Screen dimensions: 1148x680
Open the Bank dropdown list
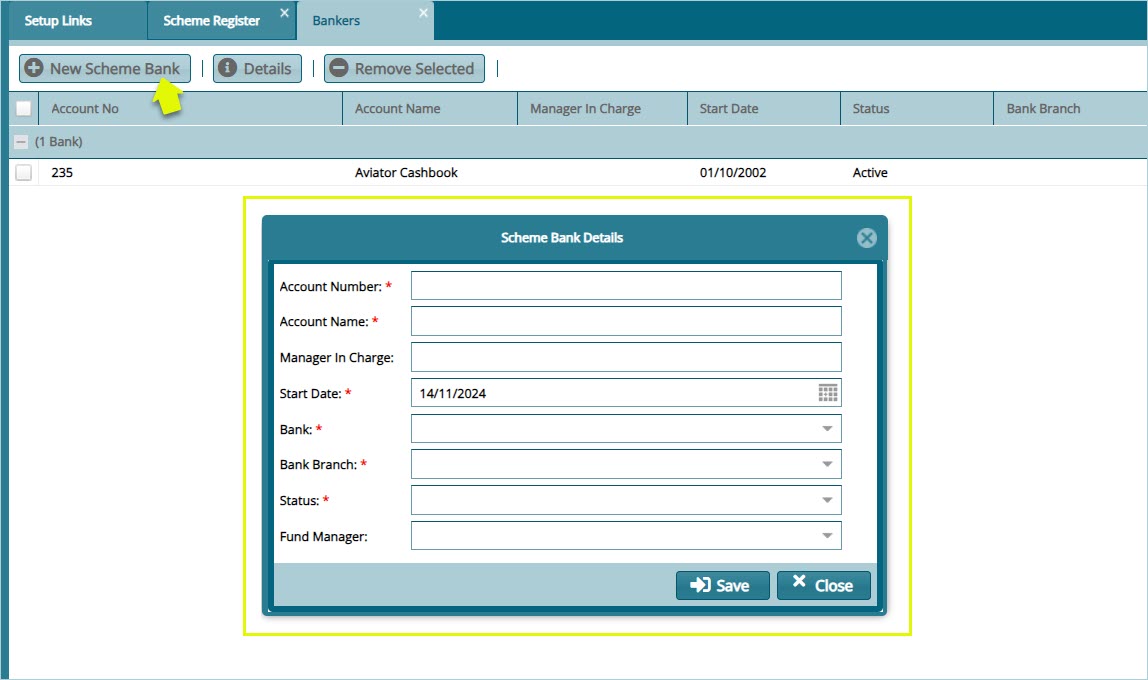(x=827, y=429)
